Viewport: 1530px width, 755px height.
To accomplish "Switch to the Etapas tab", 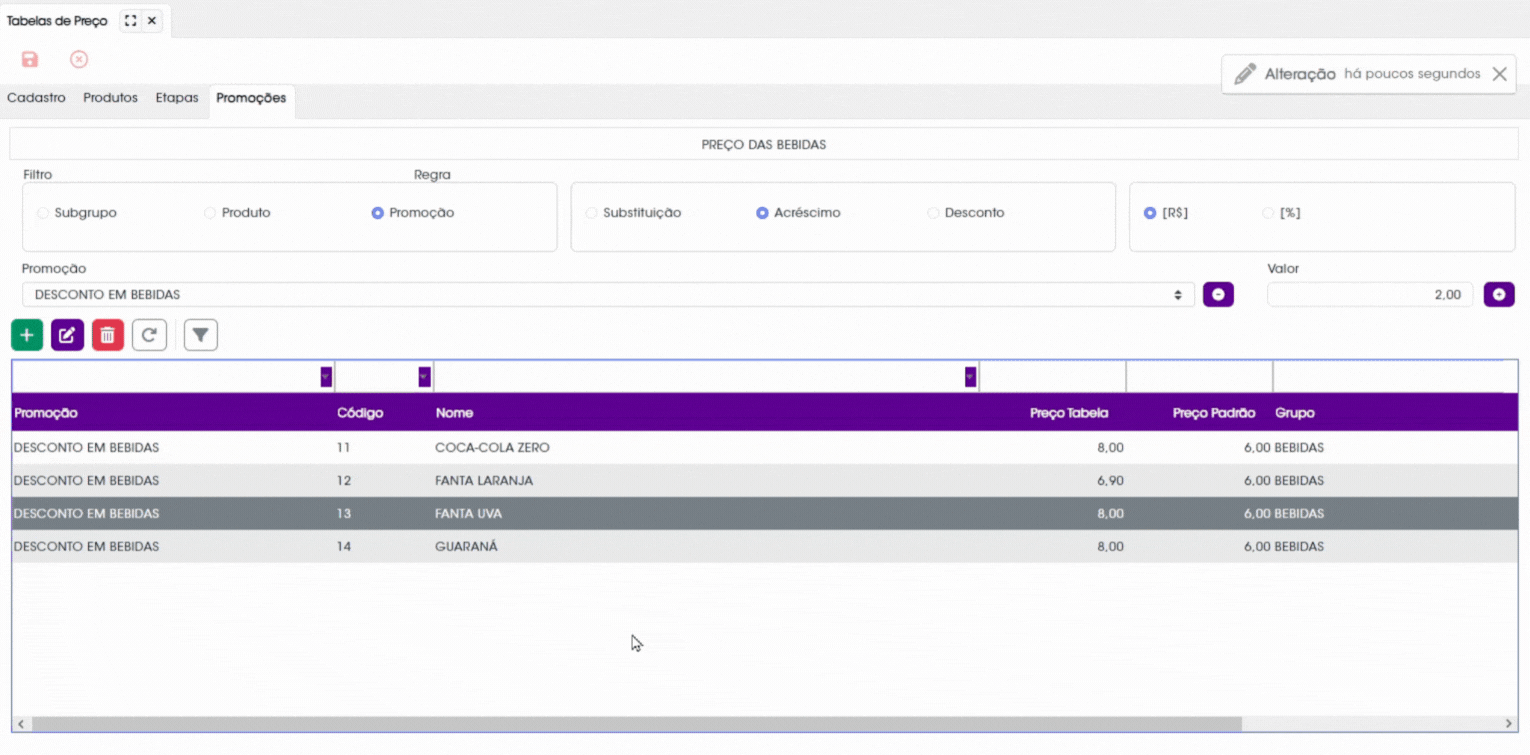I will [177, 98].
